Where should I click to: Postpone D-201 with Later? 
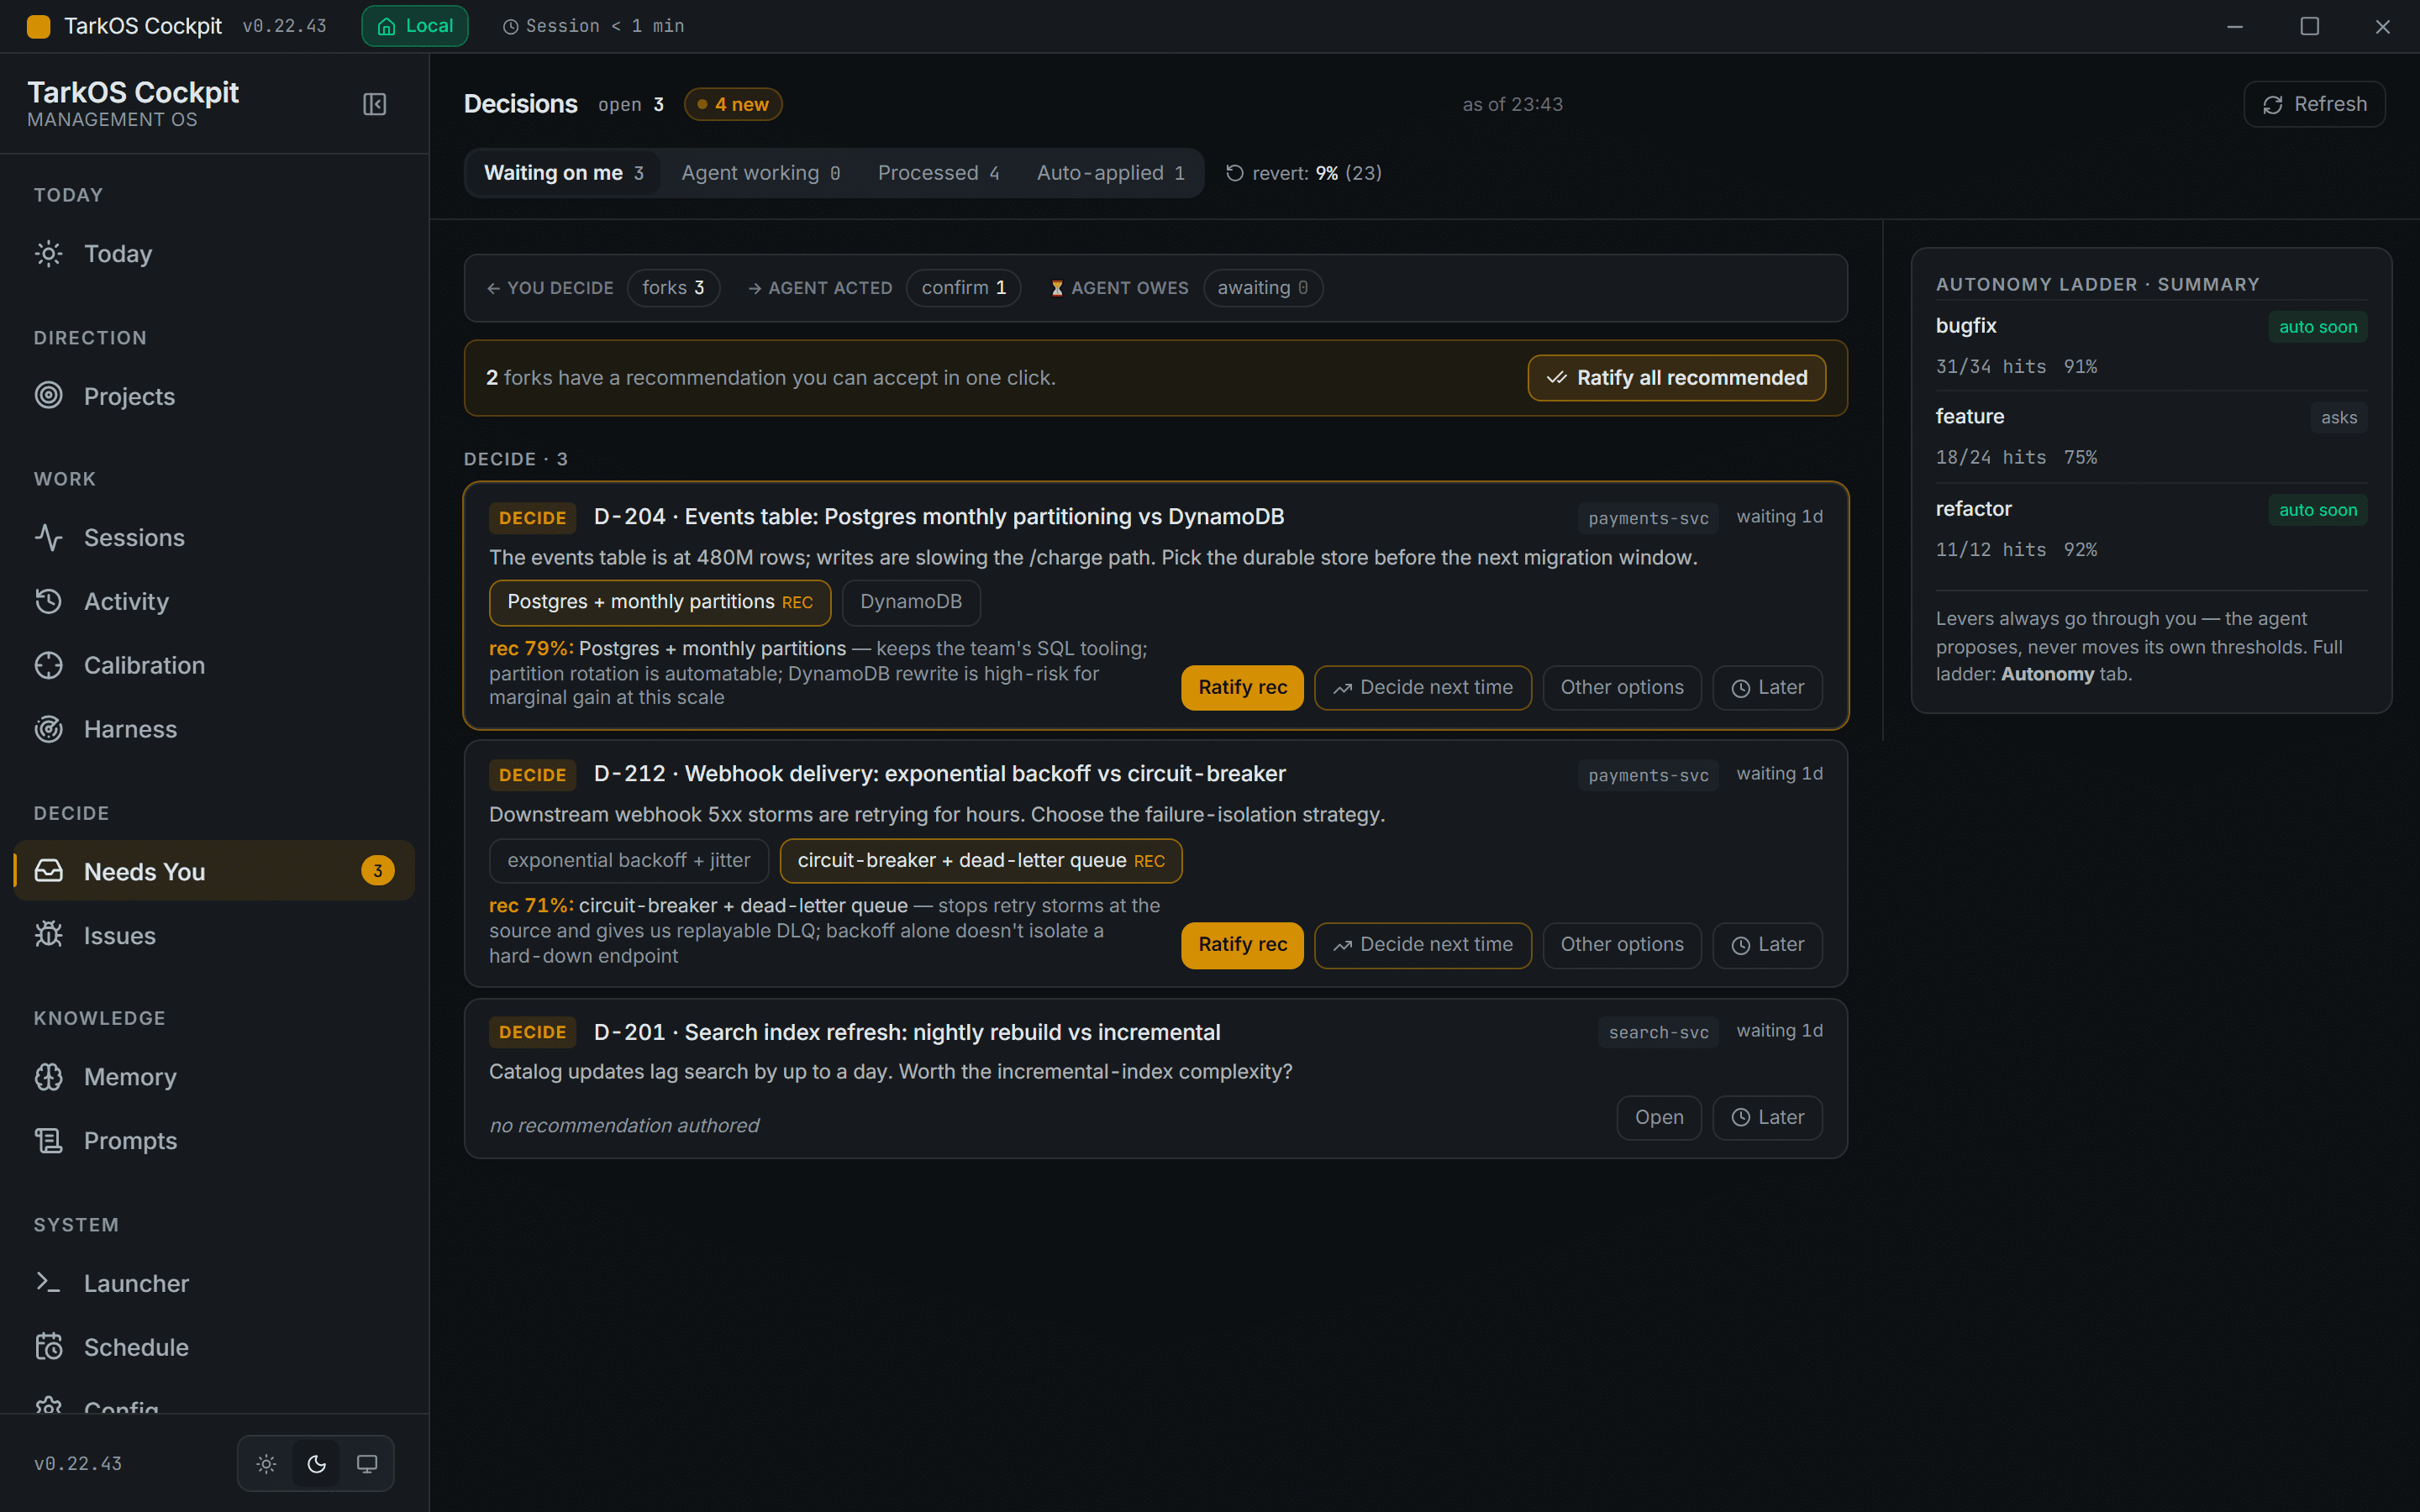[x=1767, y=1118]
